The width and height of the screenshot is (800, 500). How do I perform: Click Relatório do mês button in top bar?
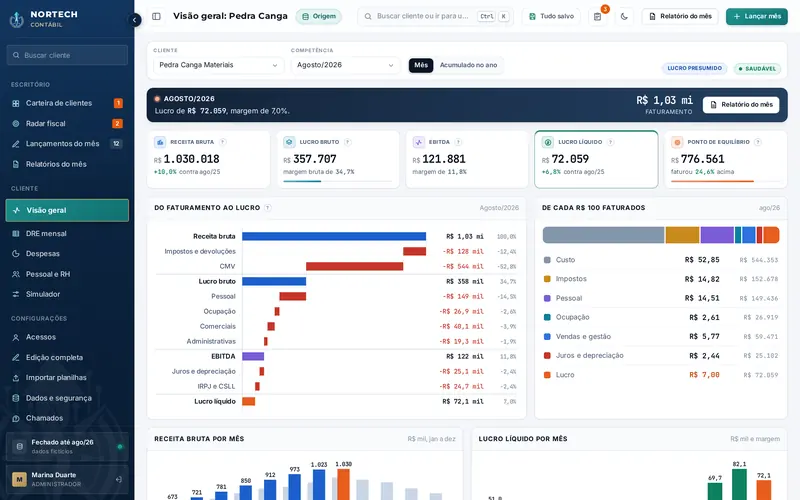pyautogui.click(x=680, y=16)
